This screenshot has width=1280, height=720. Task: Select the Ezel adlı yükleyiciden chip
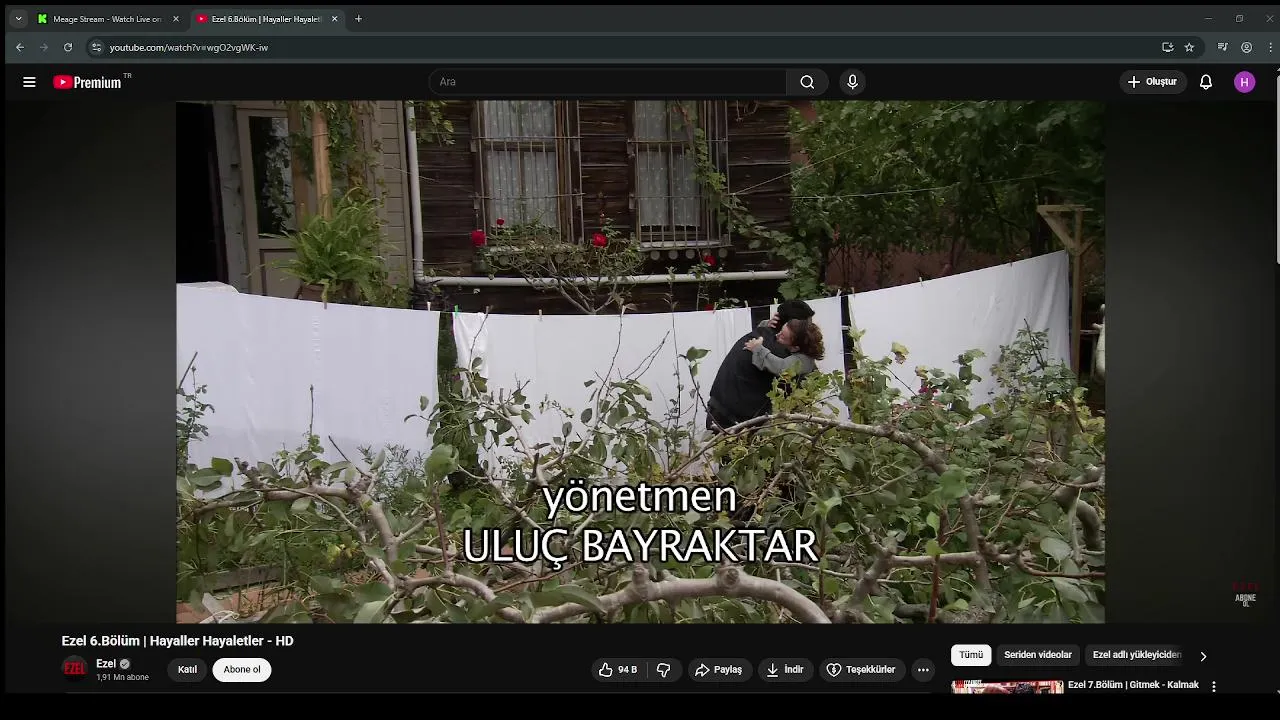[1137, 655]
